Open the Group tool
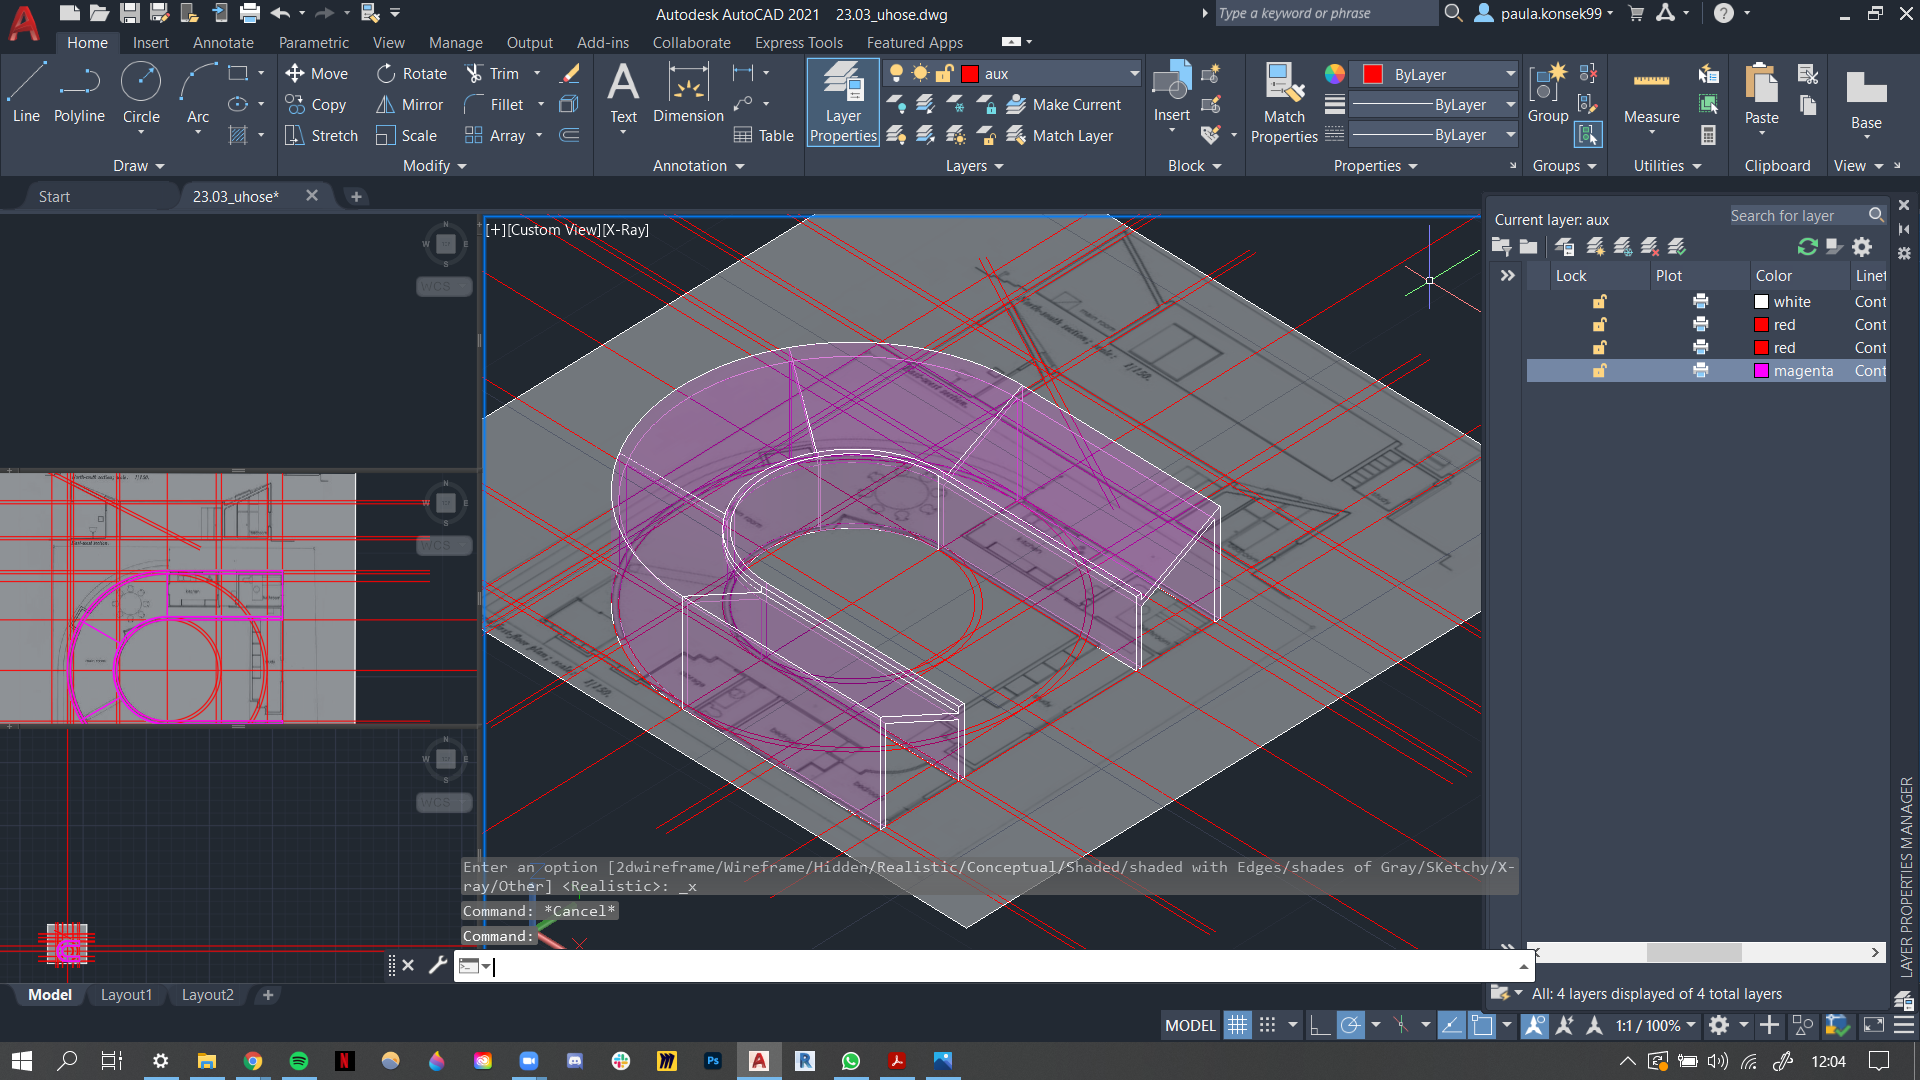The width and height of the screenshot is (1920, 1080). (1547, 92)
